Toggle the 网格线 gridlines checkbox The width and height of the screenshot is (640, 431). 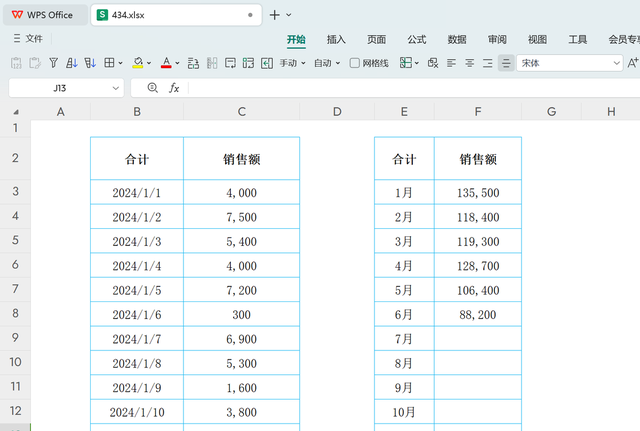click(x=355, y=63)
